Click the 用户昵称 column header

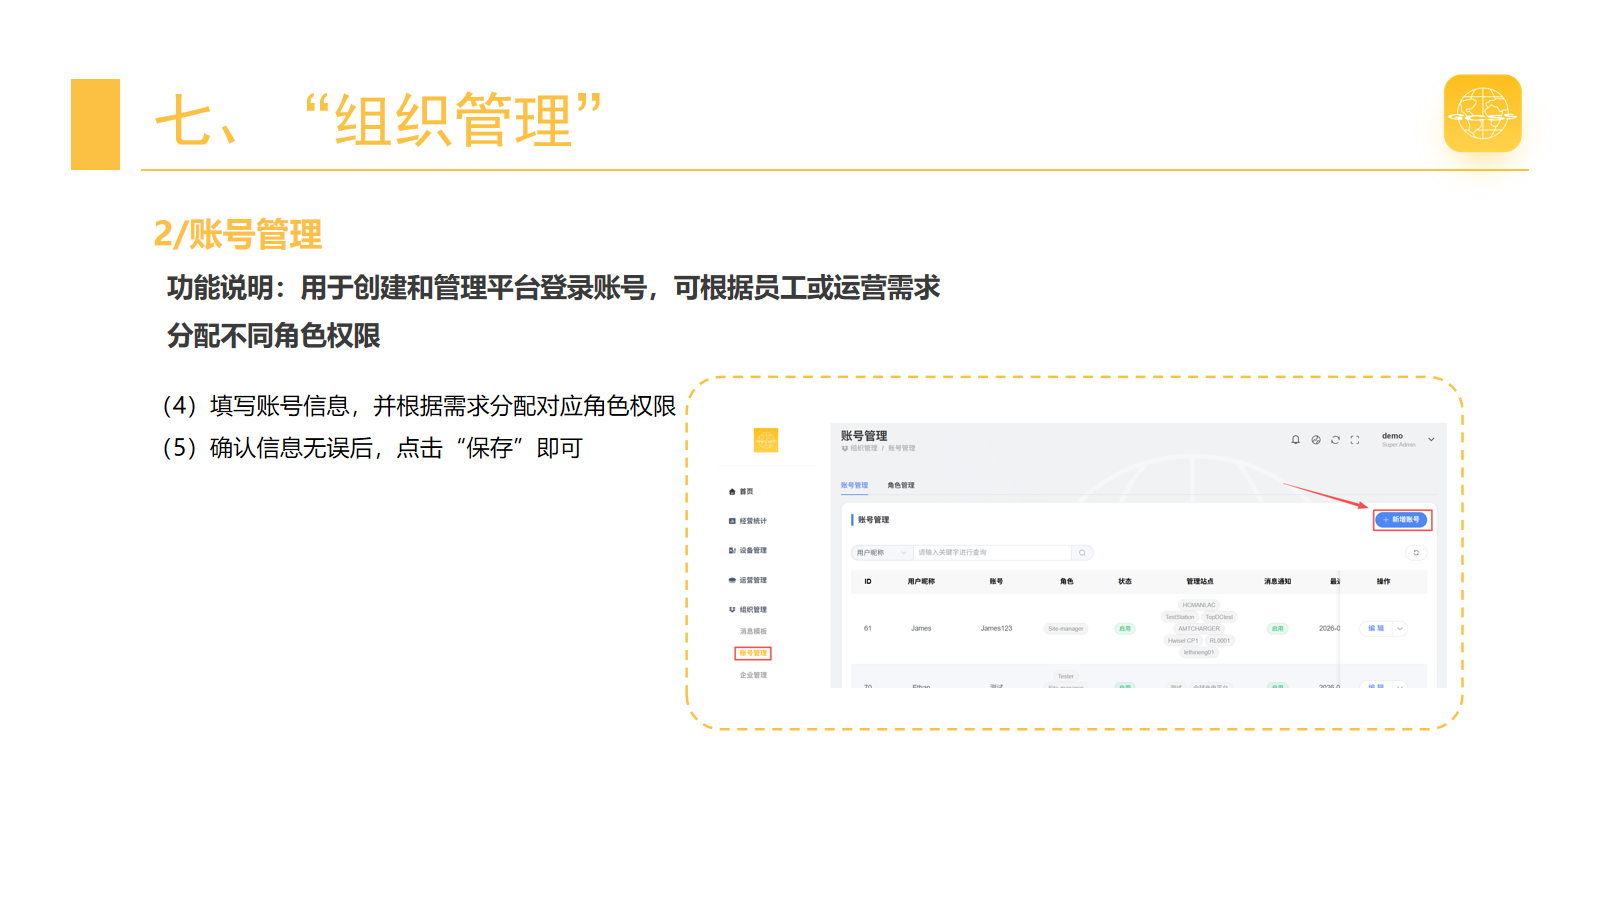921,581
